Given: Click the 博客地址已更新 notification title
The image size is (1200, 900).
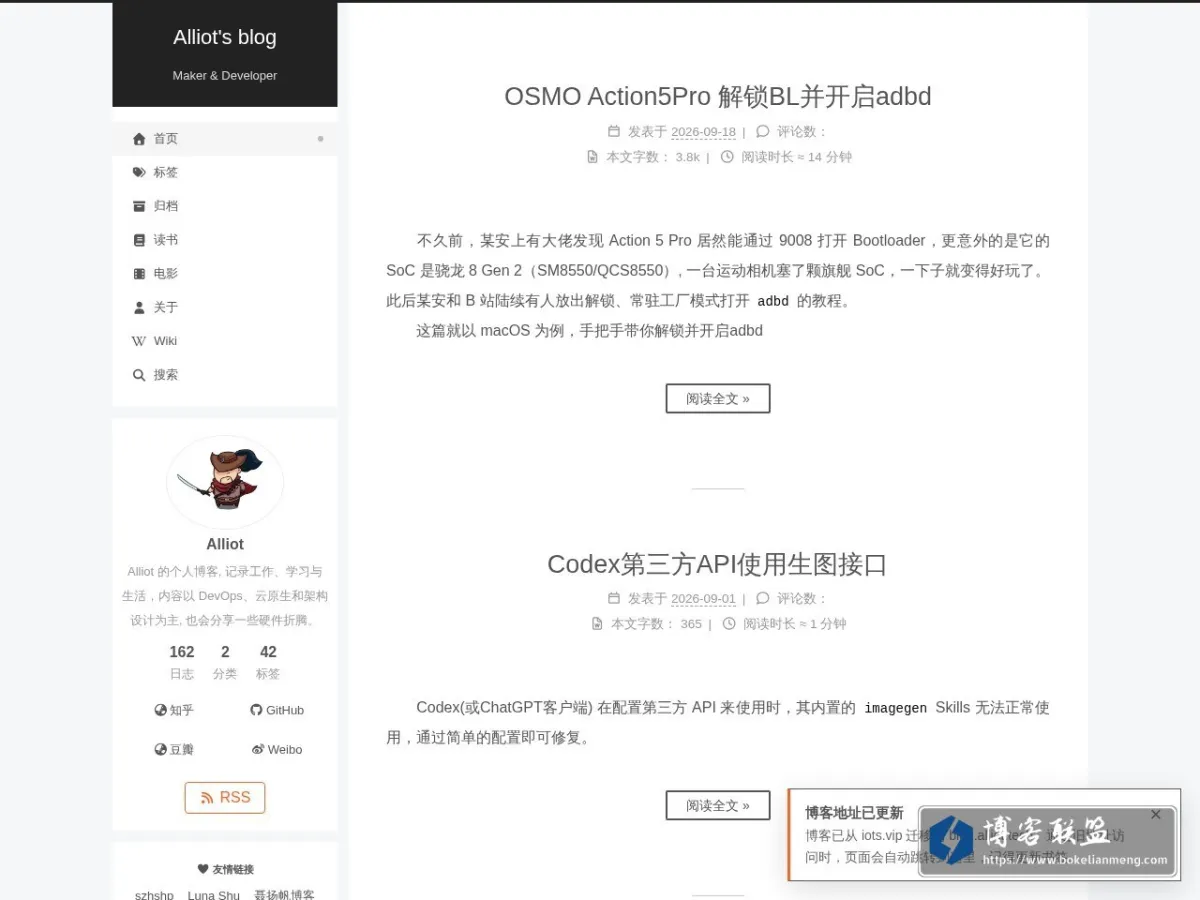Looking at the screenshot, I should click(854, 813).
